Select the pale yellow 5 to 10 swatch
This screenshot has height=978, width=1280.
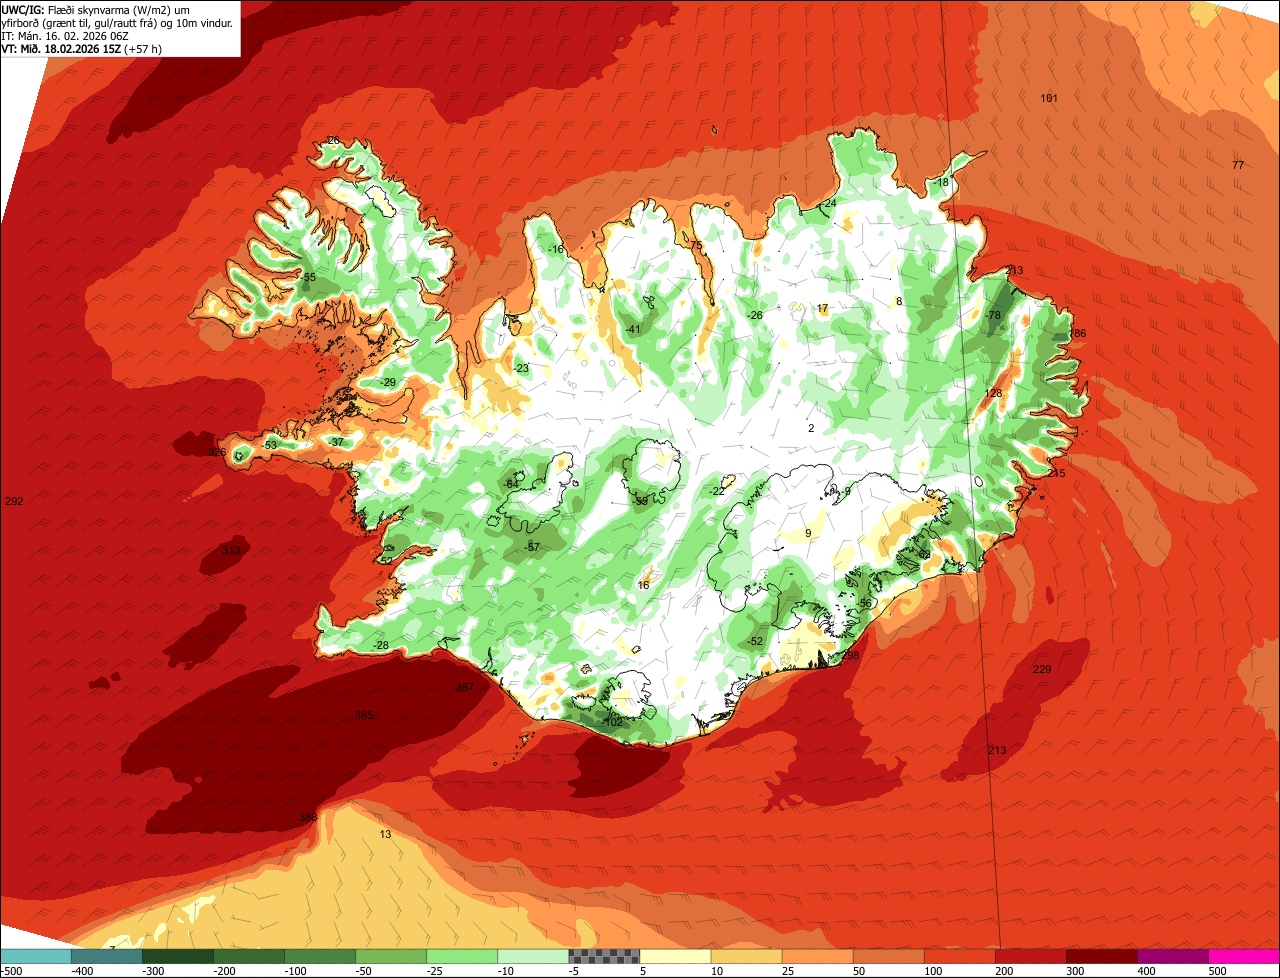click(675, 957)
